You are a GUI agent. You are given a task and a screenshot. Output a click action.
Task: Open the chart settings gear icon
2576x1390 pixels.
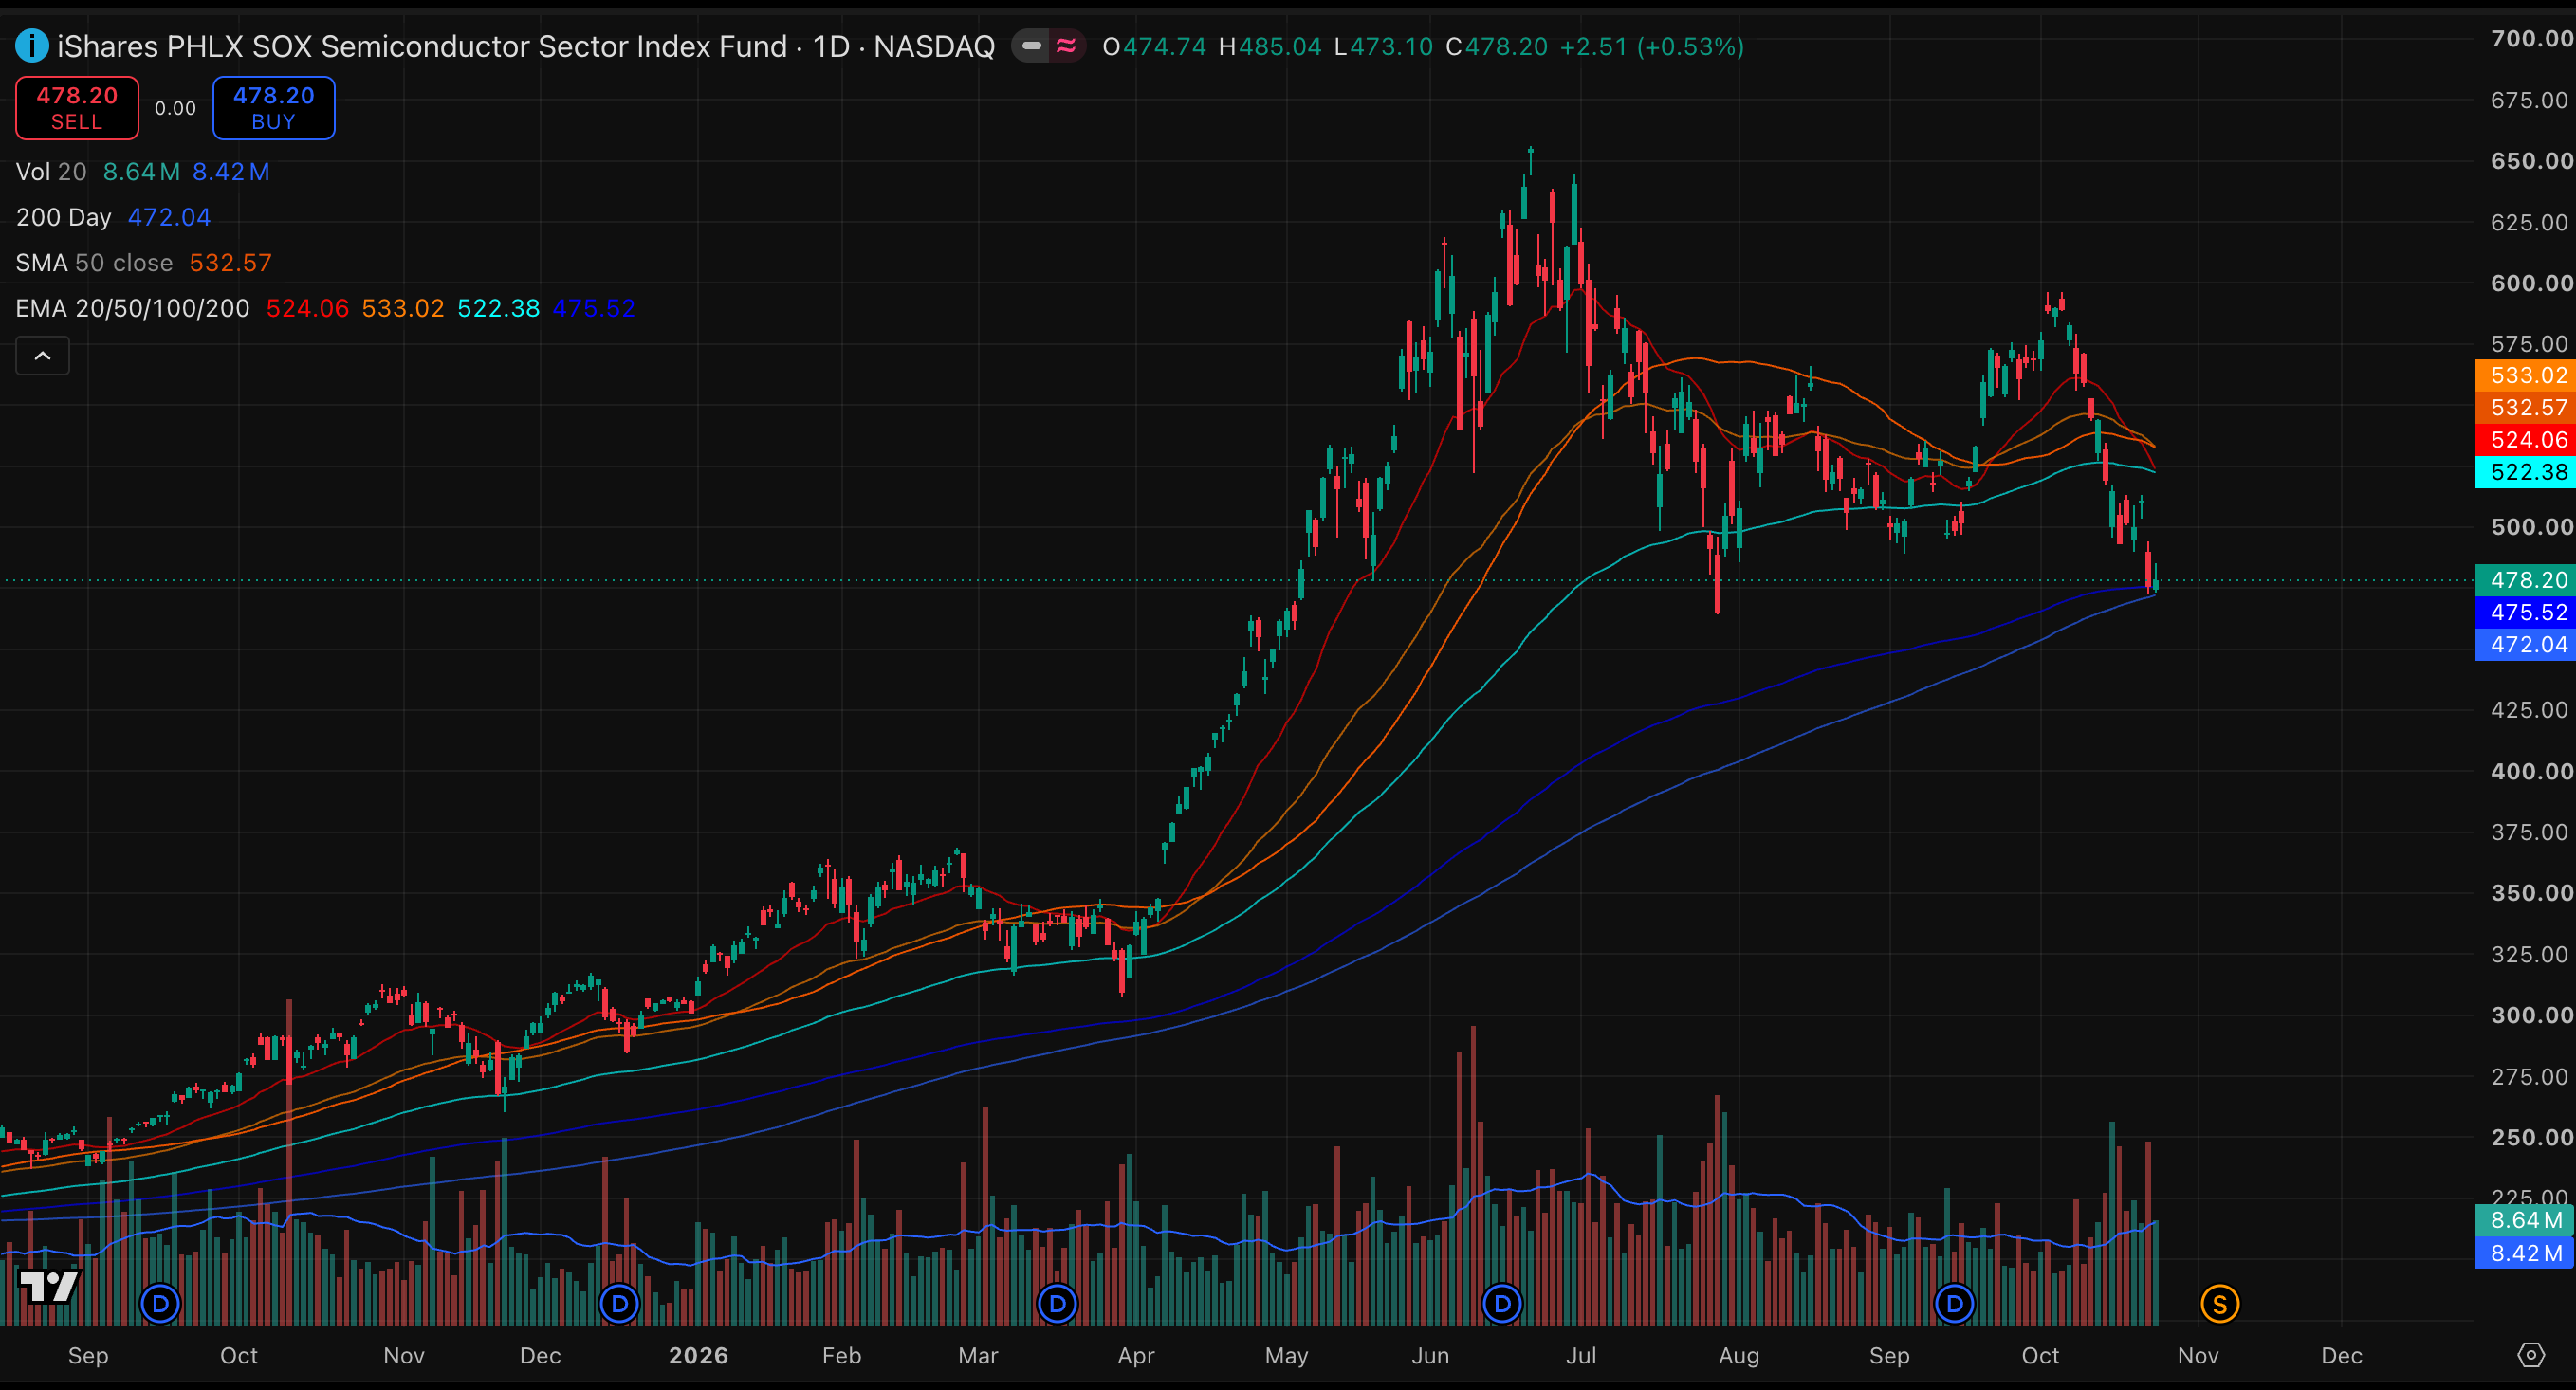click(x=2531, y=1355)
